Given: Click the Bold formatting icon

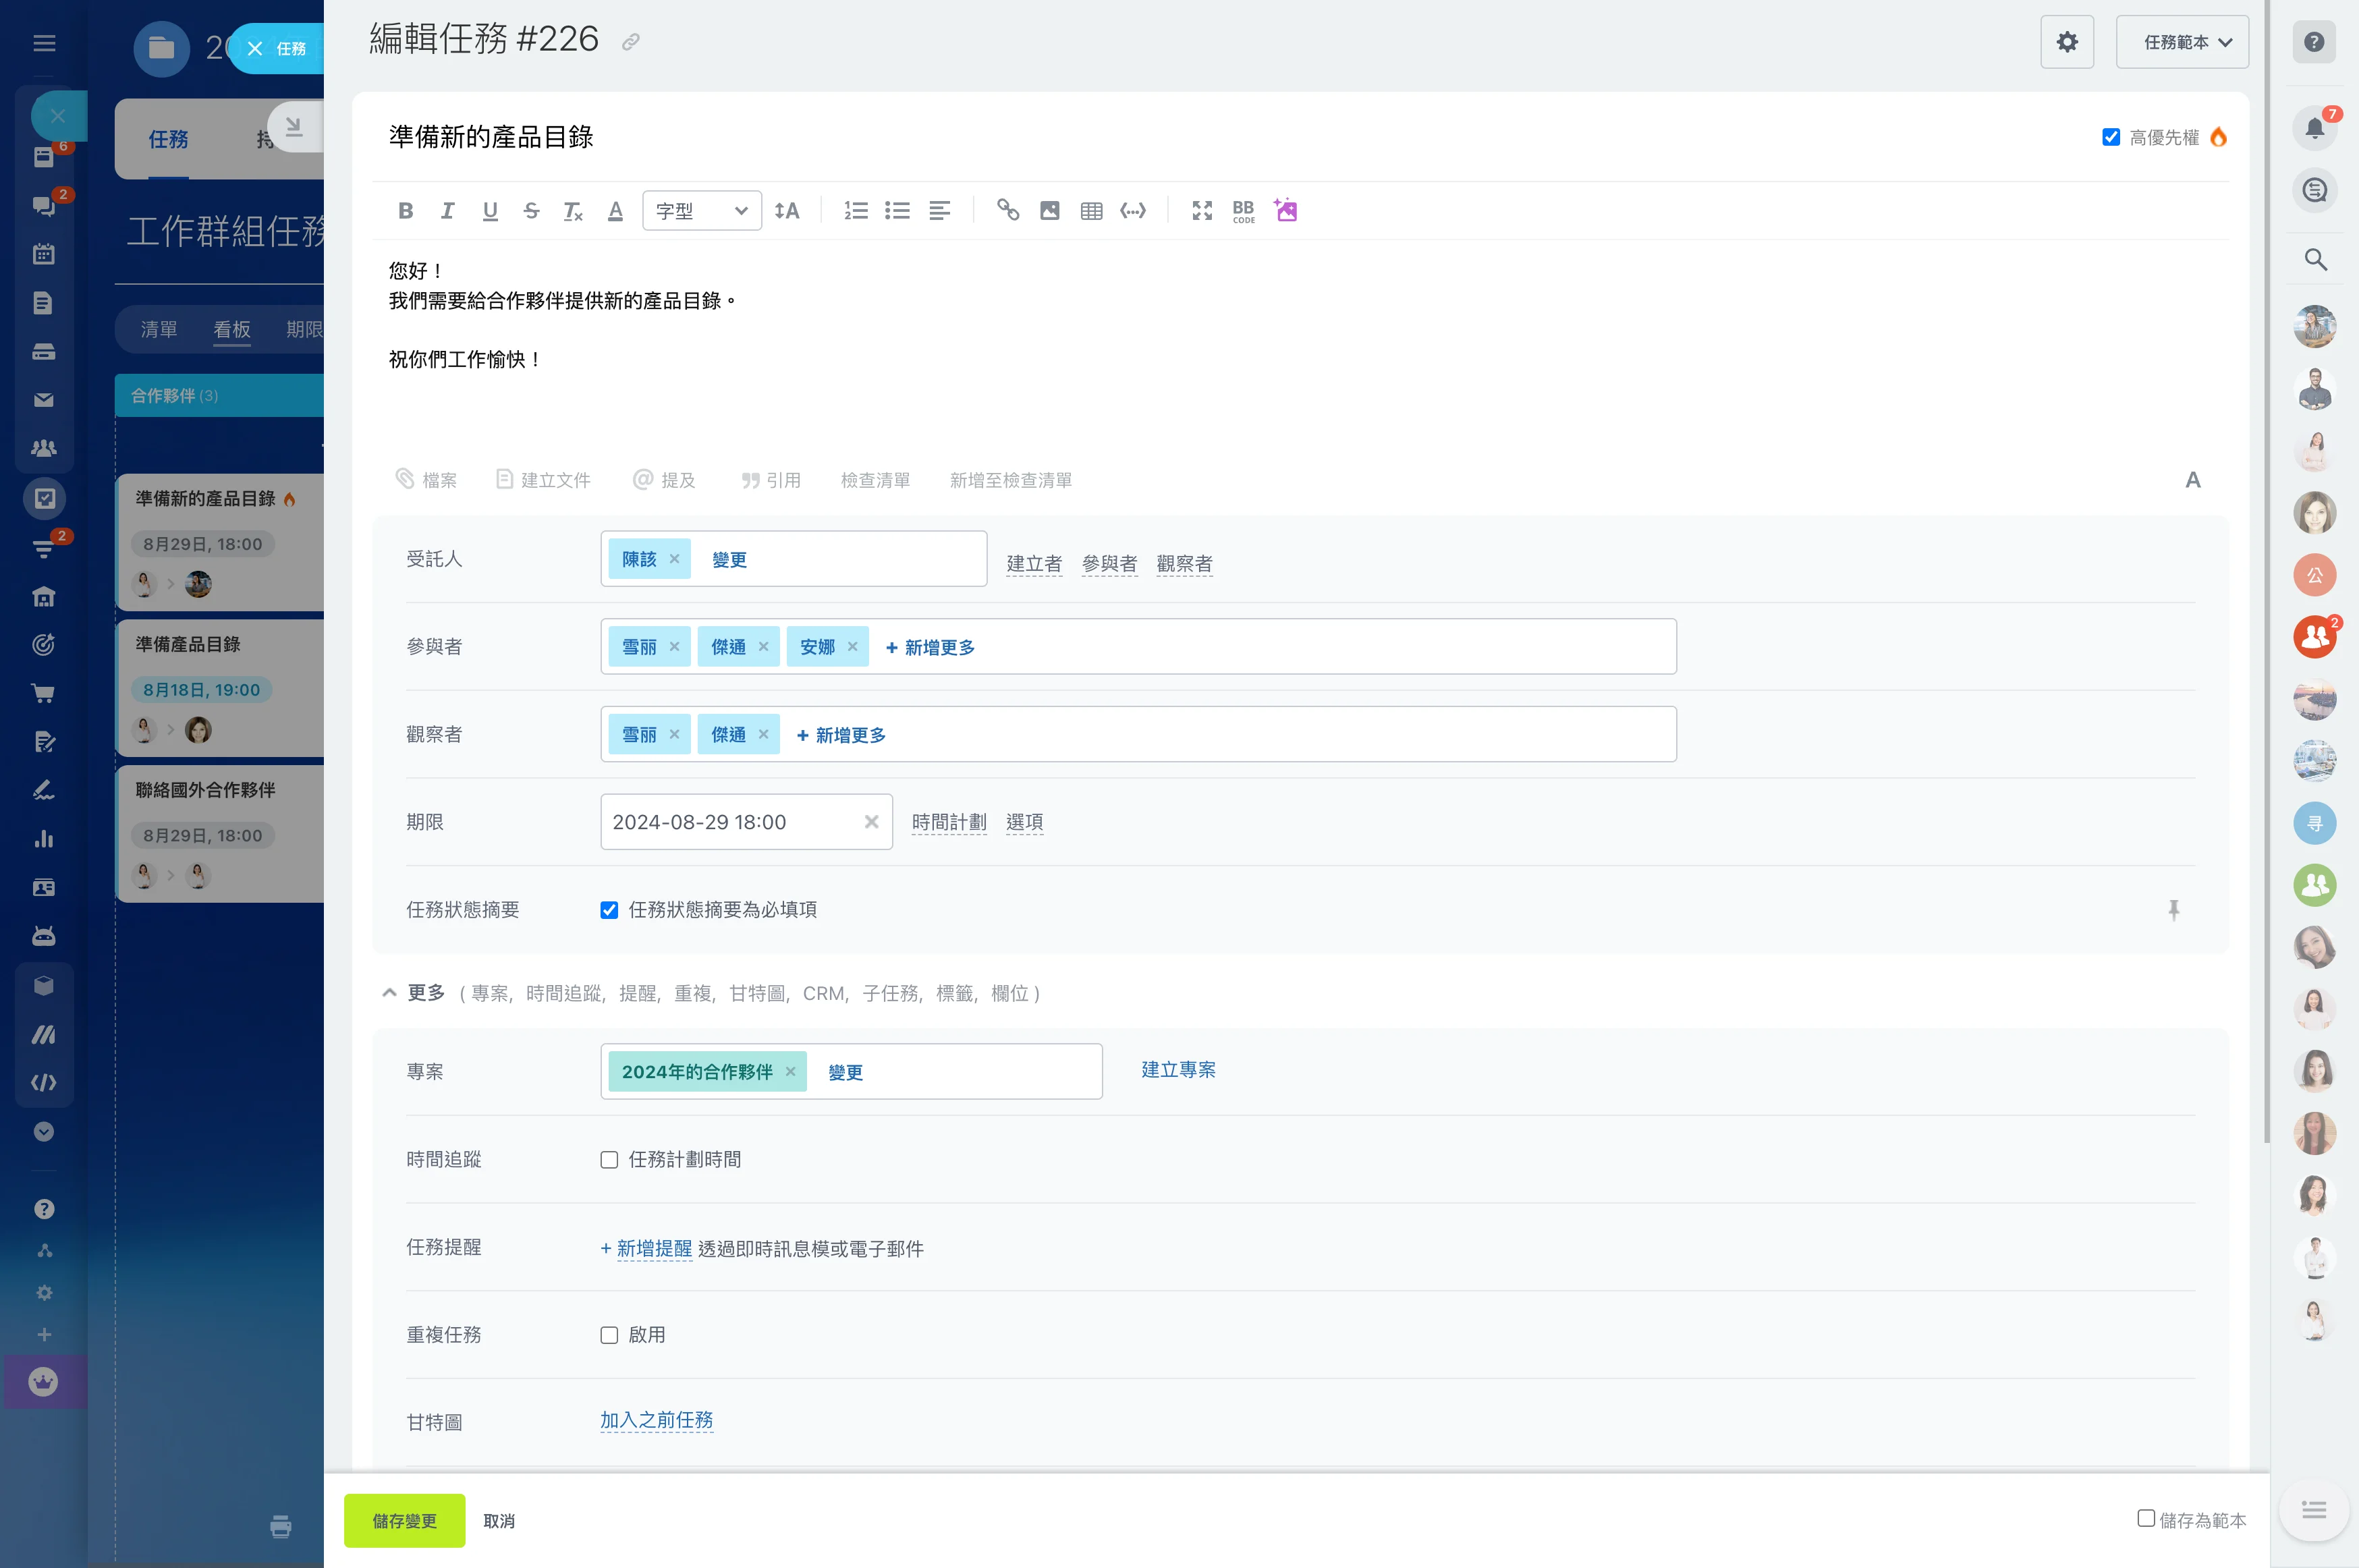Looking at the screenshot, I should click(x=405, y=211).
